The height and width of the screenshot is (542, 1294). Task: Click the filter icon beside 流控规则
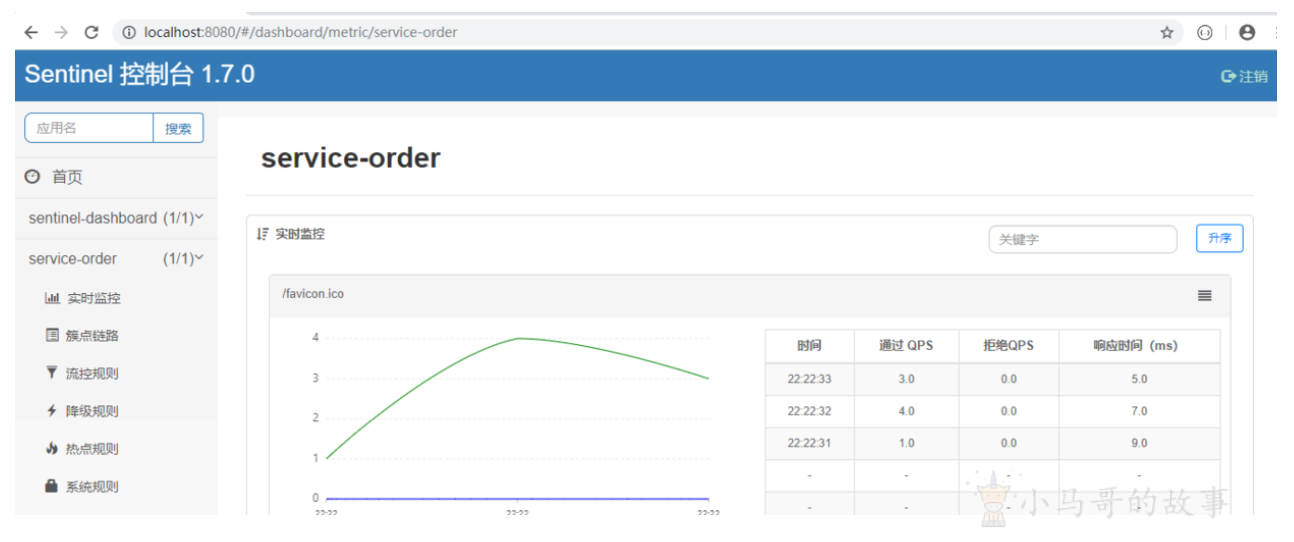(52, 373)
